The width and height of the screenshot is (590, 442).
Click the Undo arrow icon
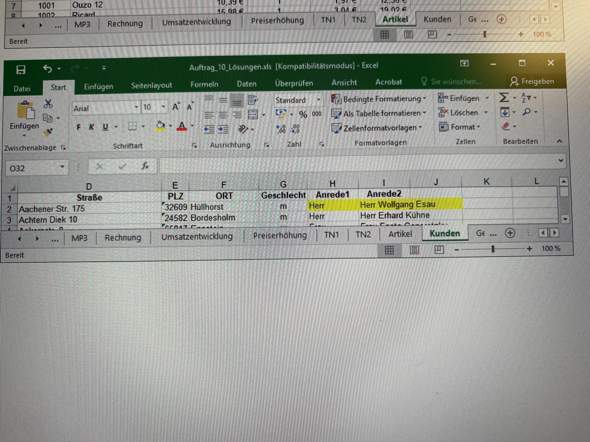pyautogui.click(x=47, y=69)
